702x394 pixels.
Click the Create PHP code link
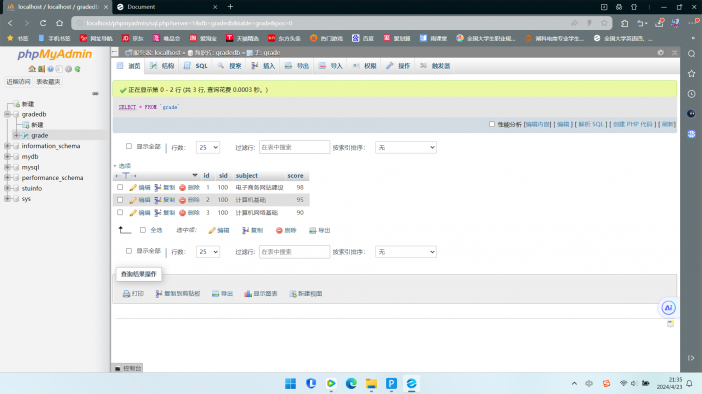click(x=633, y=124)
